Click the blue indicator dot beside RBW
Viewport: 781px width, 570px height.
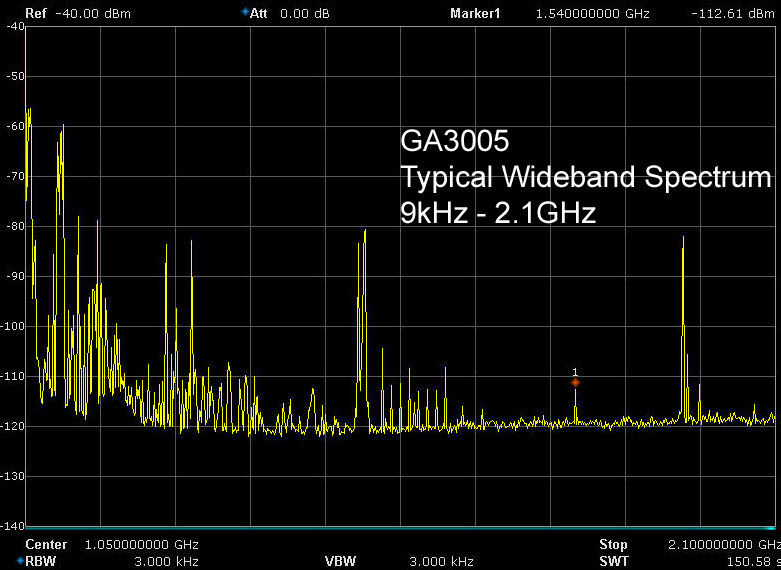tap(20, 561)
